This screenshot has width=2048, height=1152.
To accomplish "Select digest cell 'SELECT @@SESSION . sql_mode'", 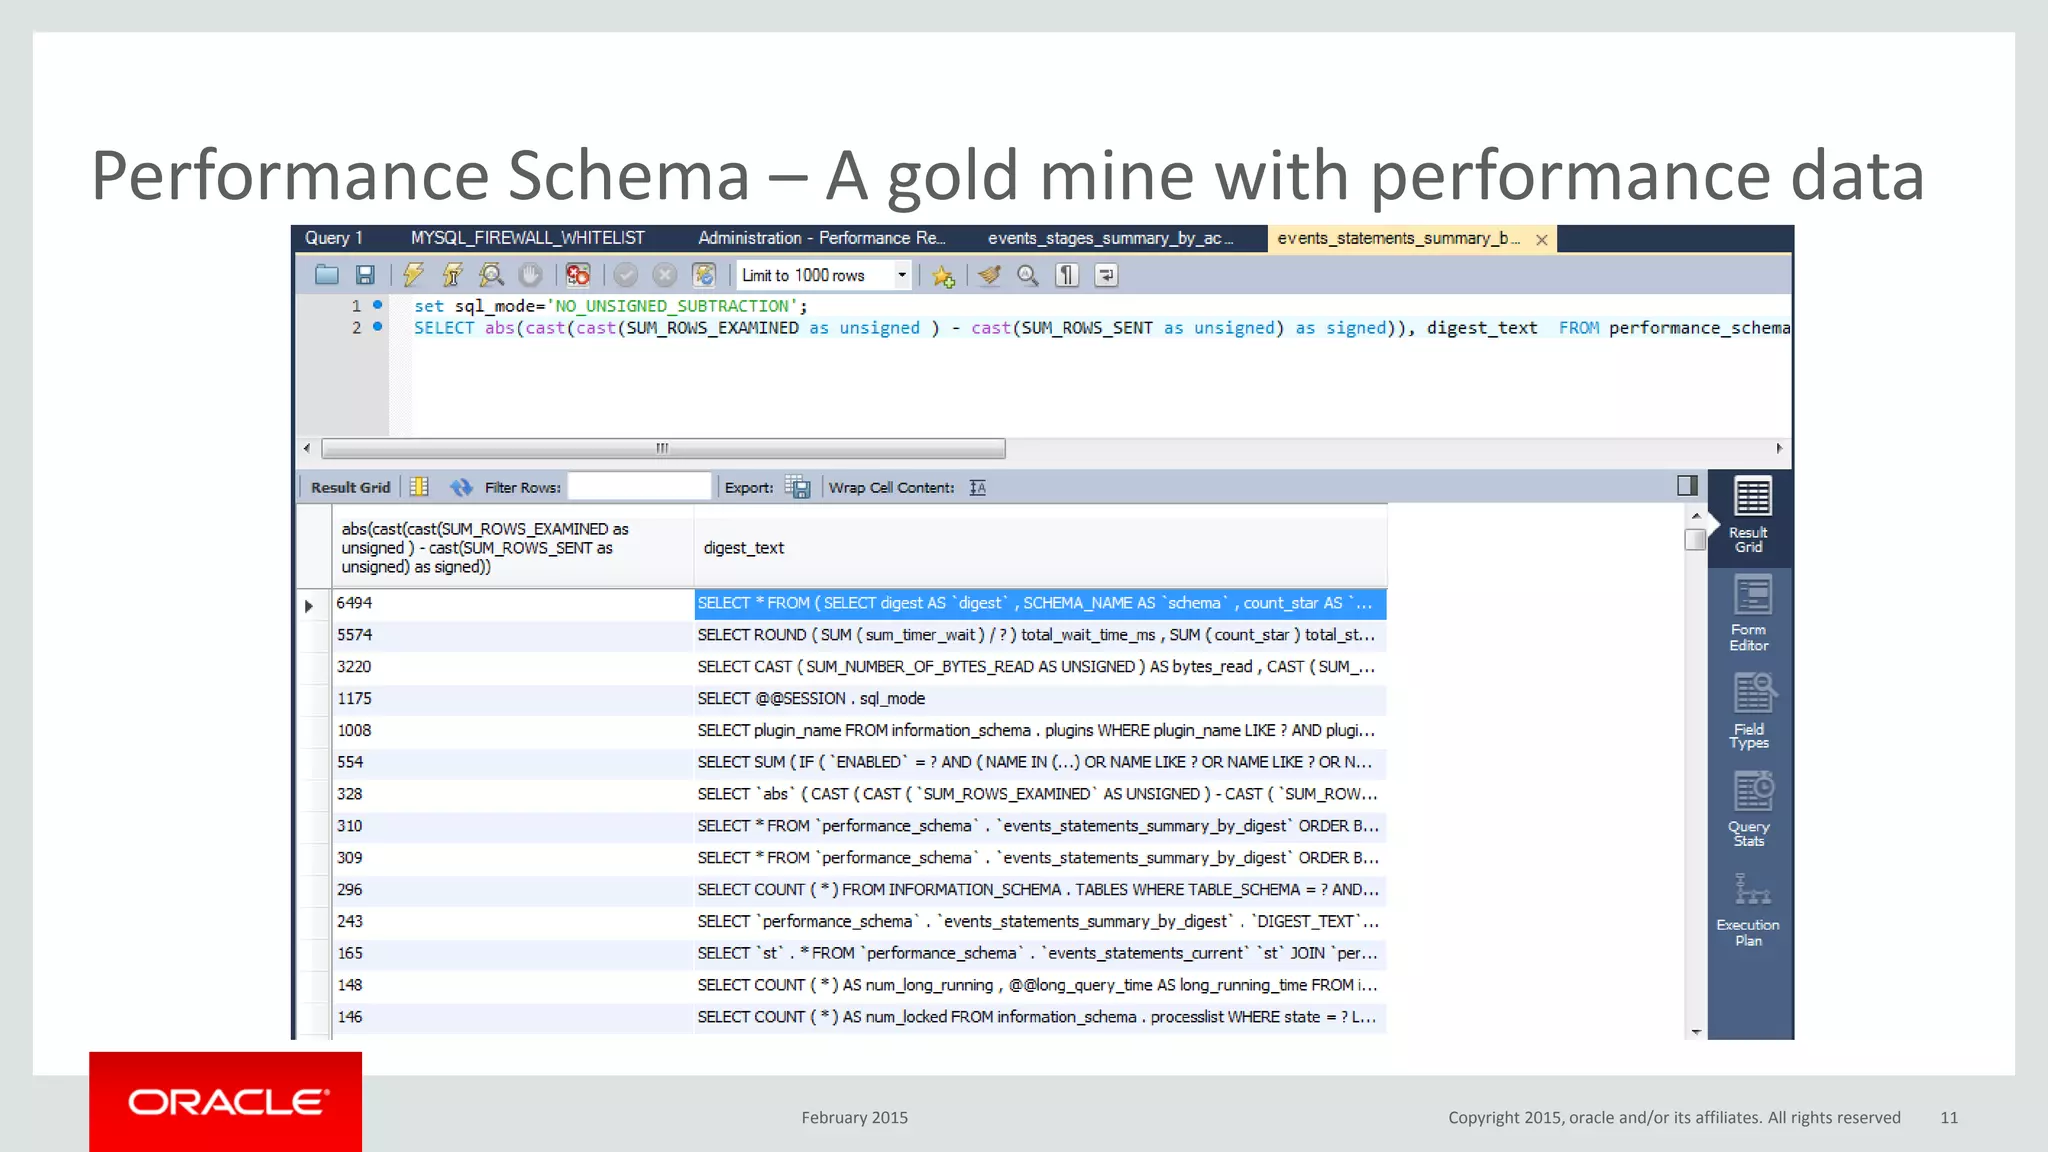I will coord(1040,698).
